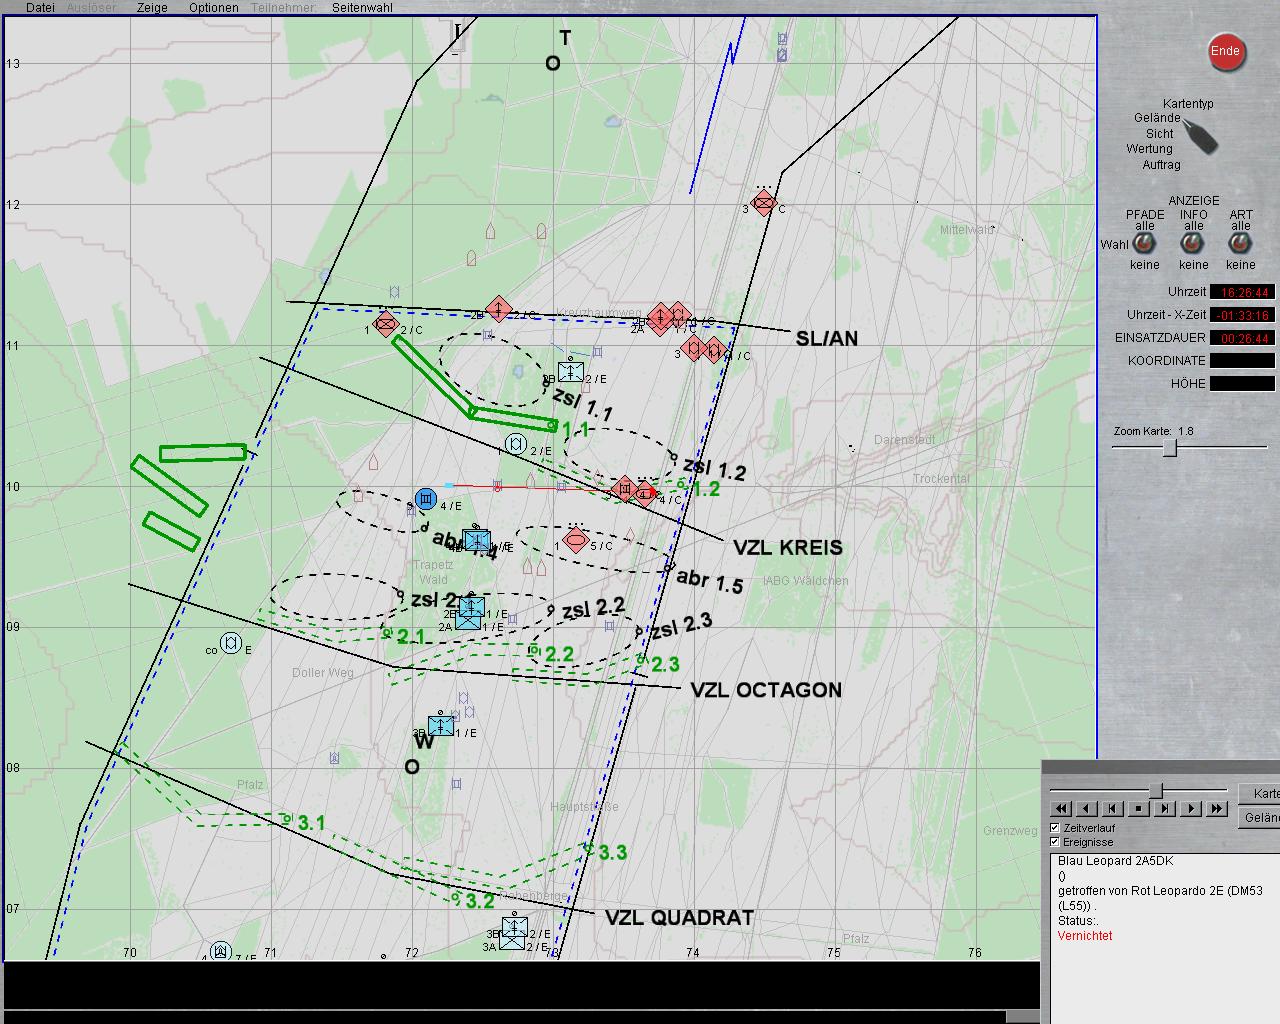Toggle the PFADE display switch
Viewport: 1280px width, 1024px height.
coord(1145,244)
